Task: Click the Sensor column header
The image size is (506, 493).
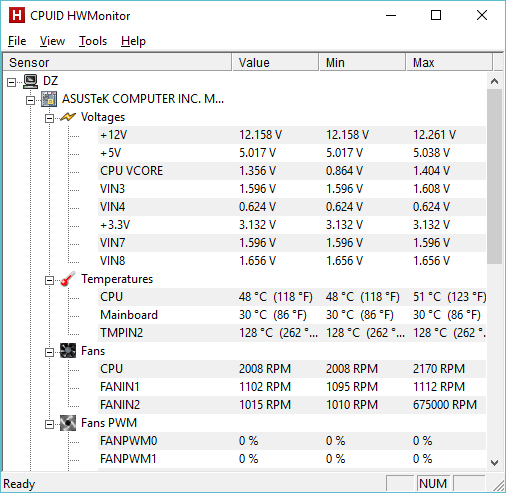Action: tap(117, 62)
